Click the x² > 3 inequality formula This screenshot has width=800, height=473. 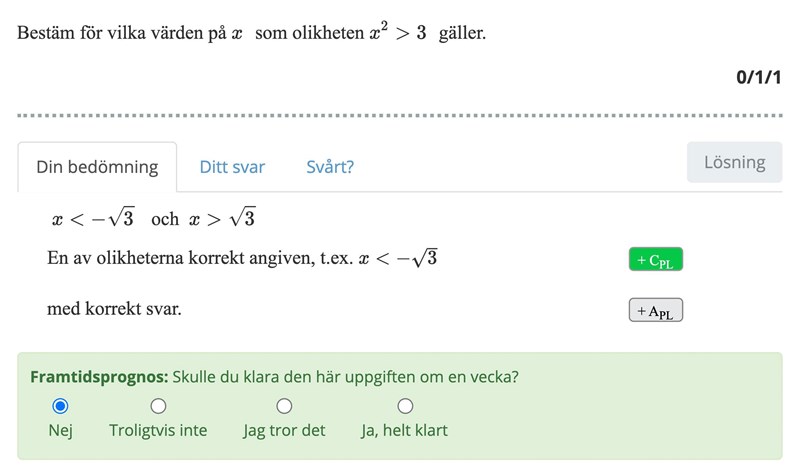tap(399, 32)
